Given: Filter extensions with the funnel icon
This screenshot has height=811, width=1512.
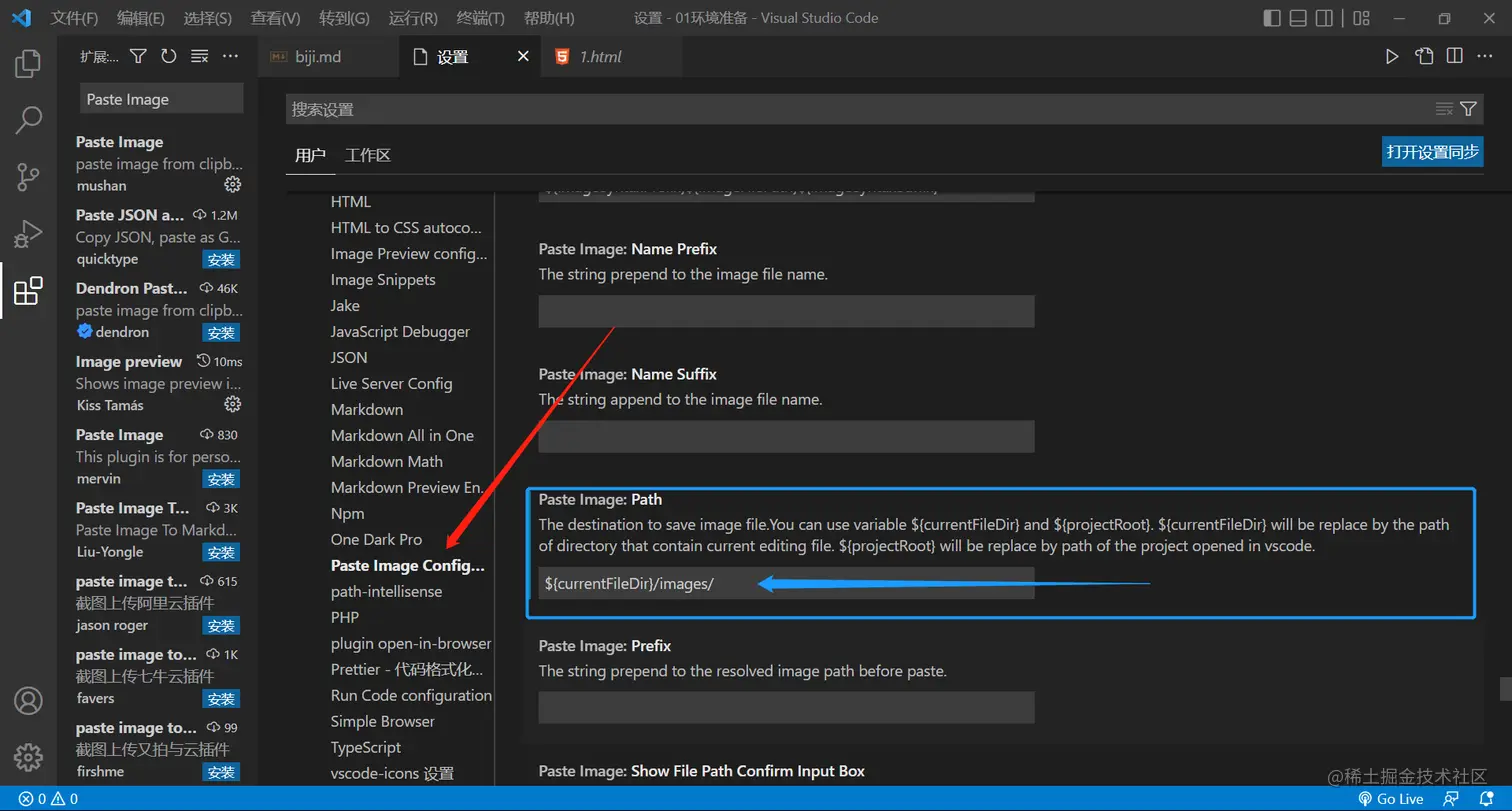Looking at the screenshot, I should (x=139, y=57).
